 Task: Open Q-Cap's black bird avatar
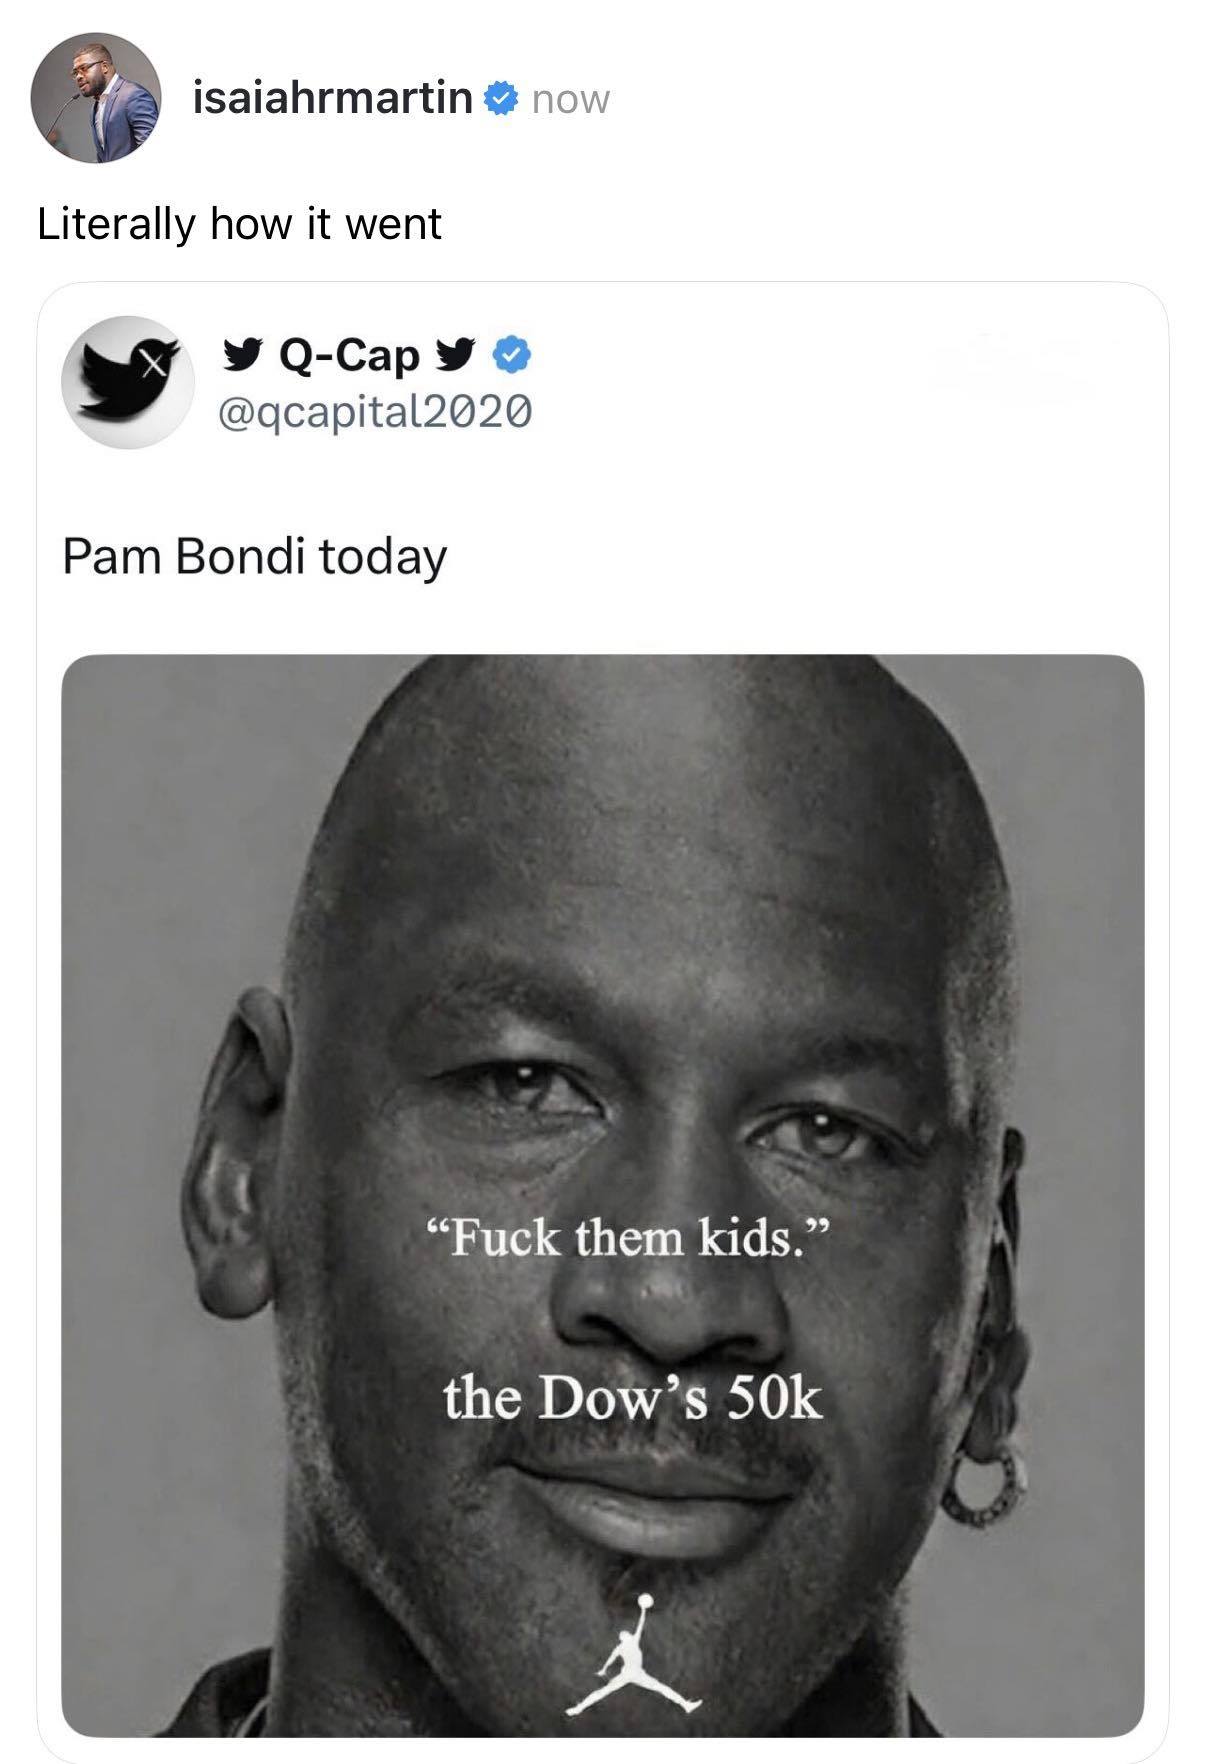tap(128, 382)
